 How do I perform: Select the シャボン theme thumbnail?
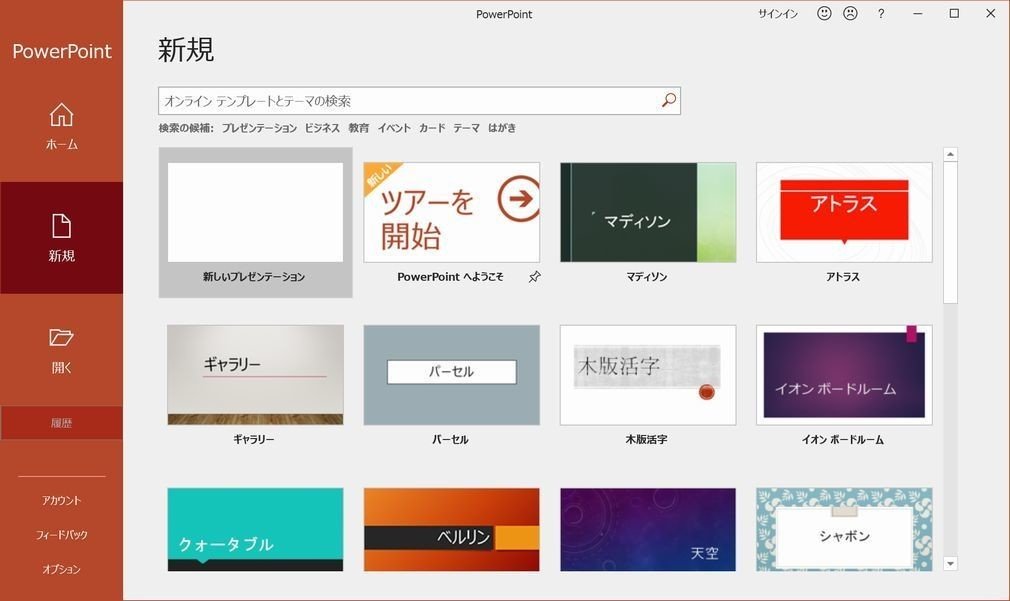[844, 529]
